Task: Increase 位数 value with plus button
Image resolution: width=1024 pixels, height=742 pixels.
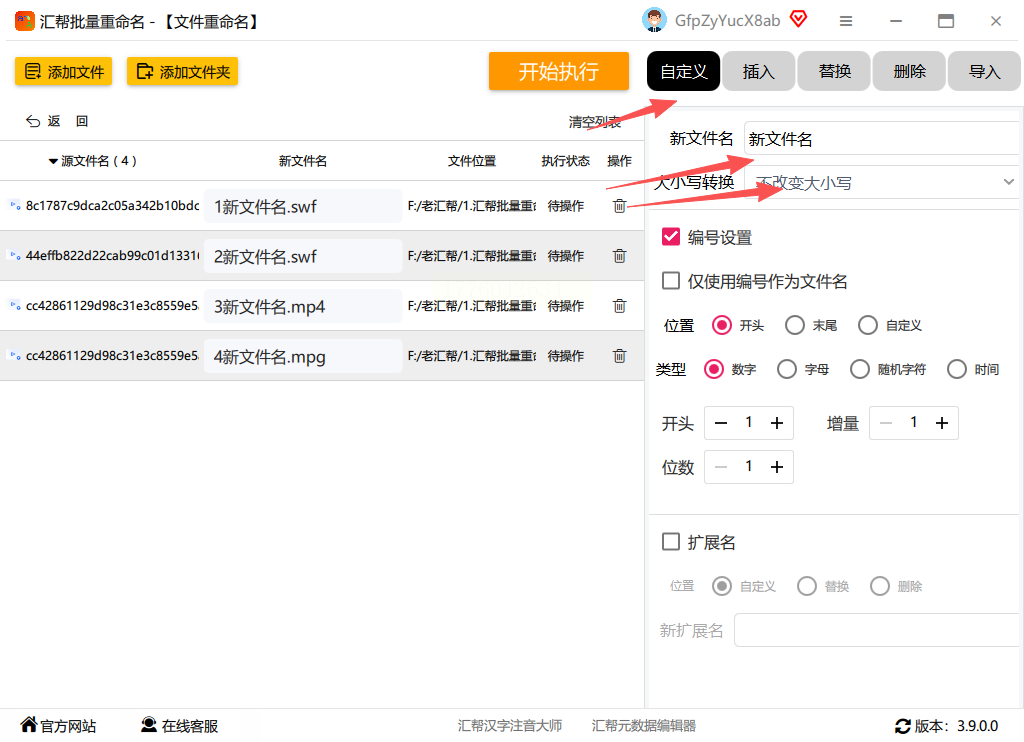Action: (x=776, y=467)
